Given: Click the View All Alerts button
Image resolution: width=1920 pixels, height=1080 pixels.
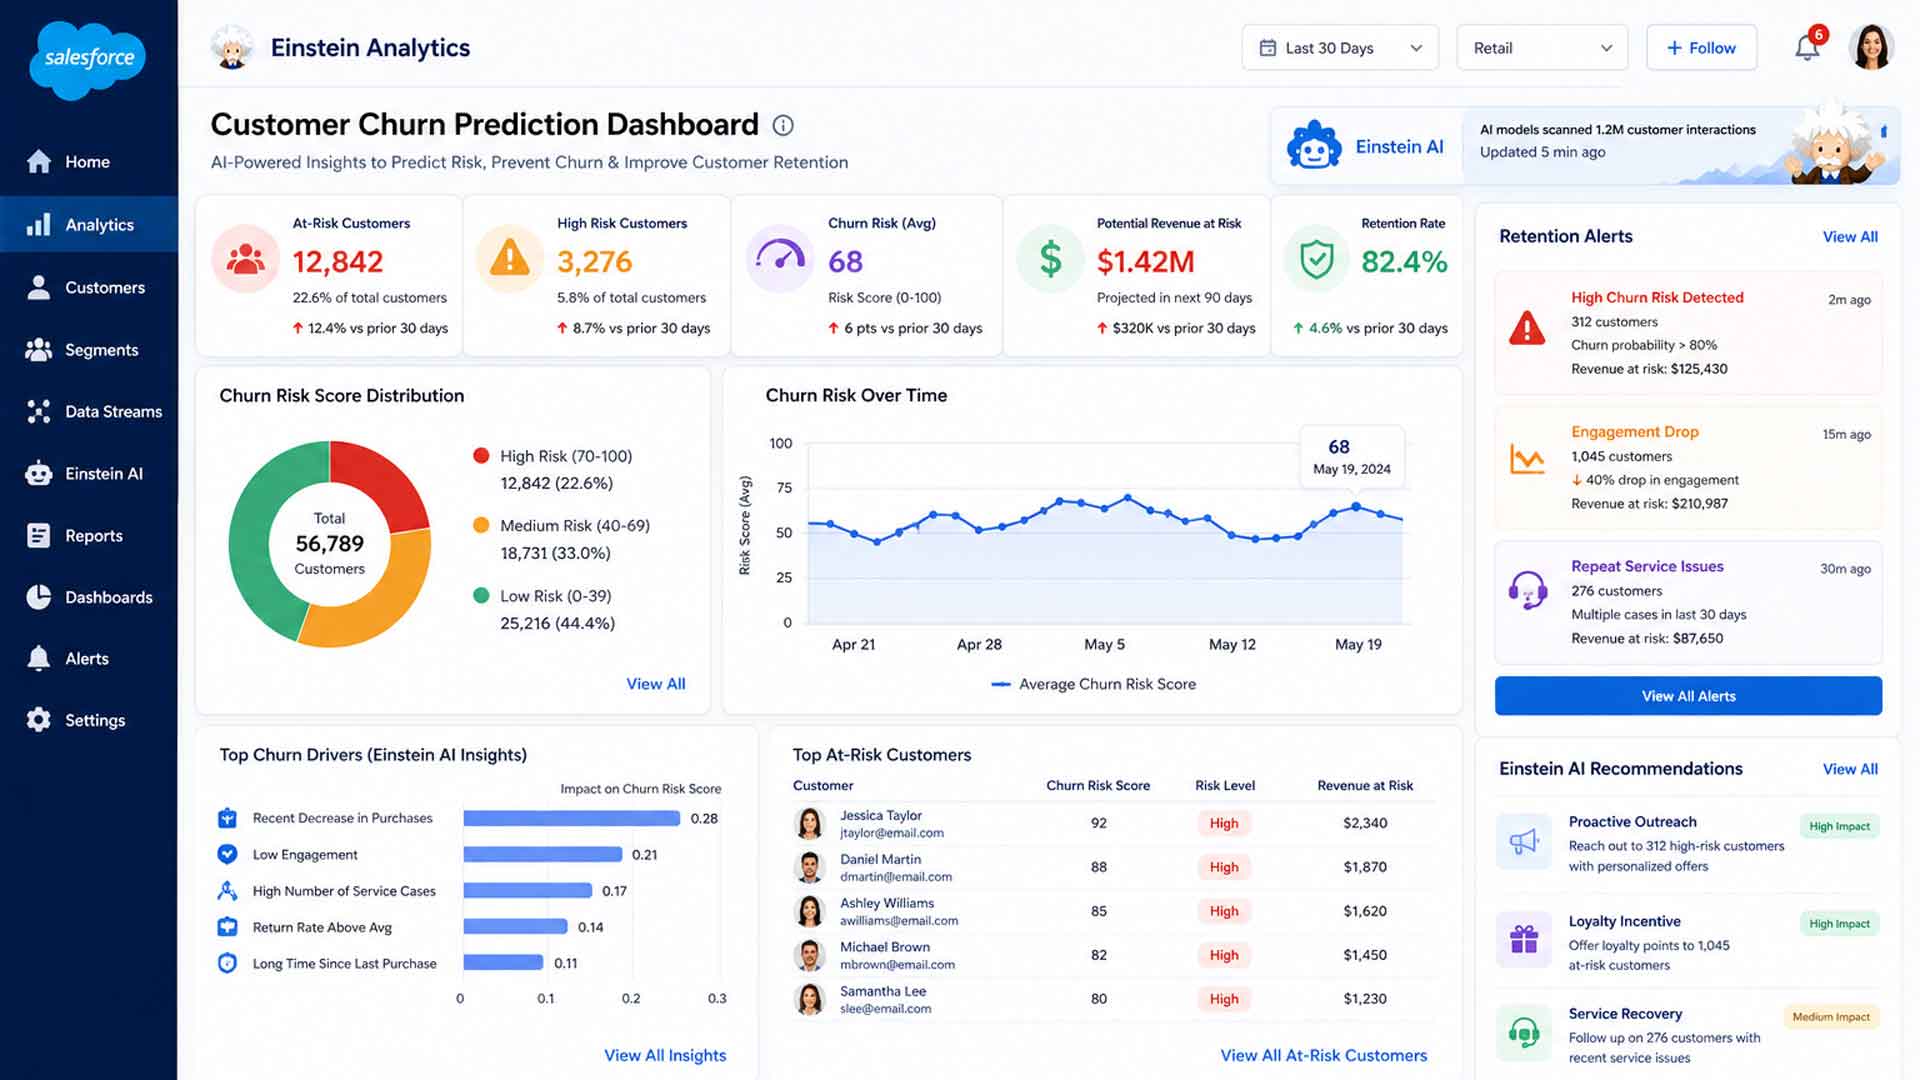Looking at the screenshot, I should click(x=1688, y=696).
